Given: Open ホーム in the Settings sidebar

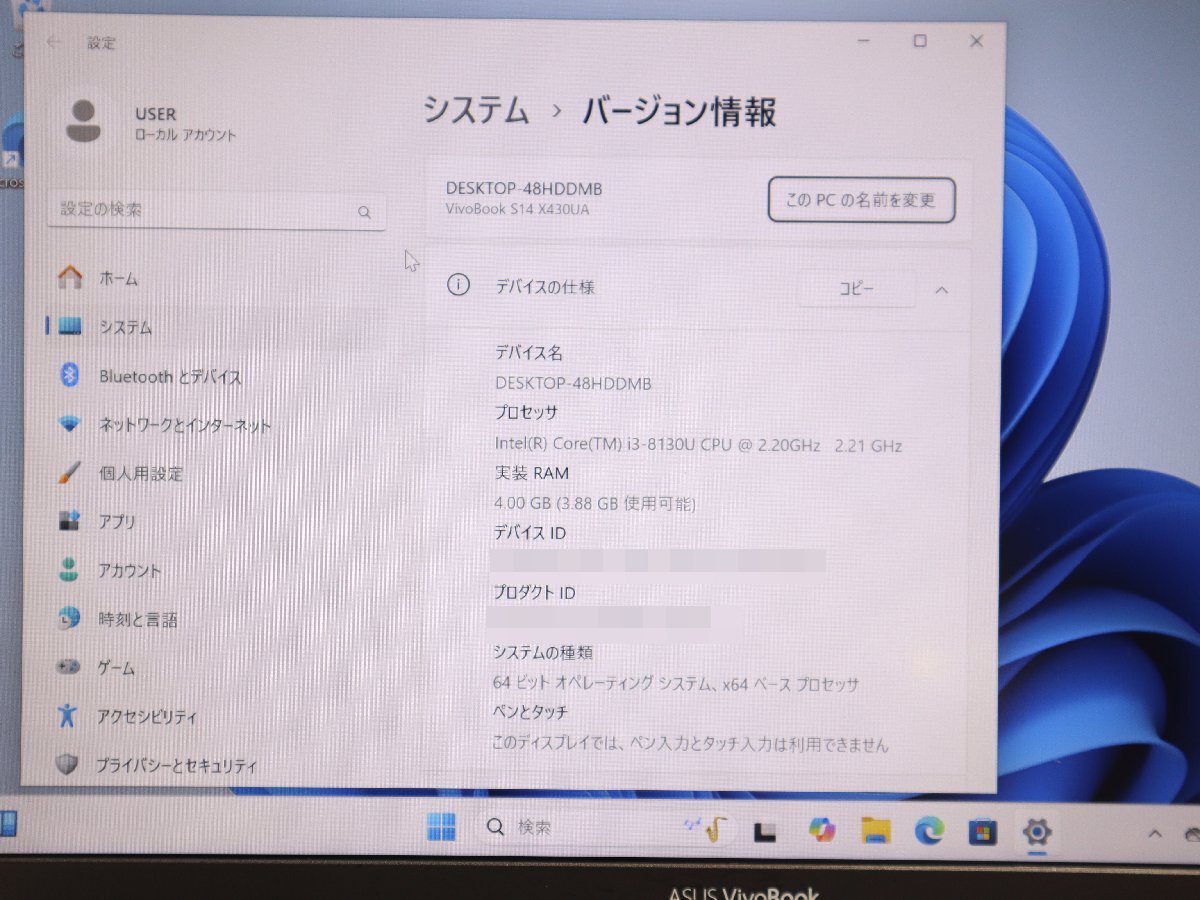Looking at the screenshot, I should (120, 279).
